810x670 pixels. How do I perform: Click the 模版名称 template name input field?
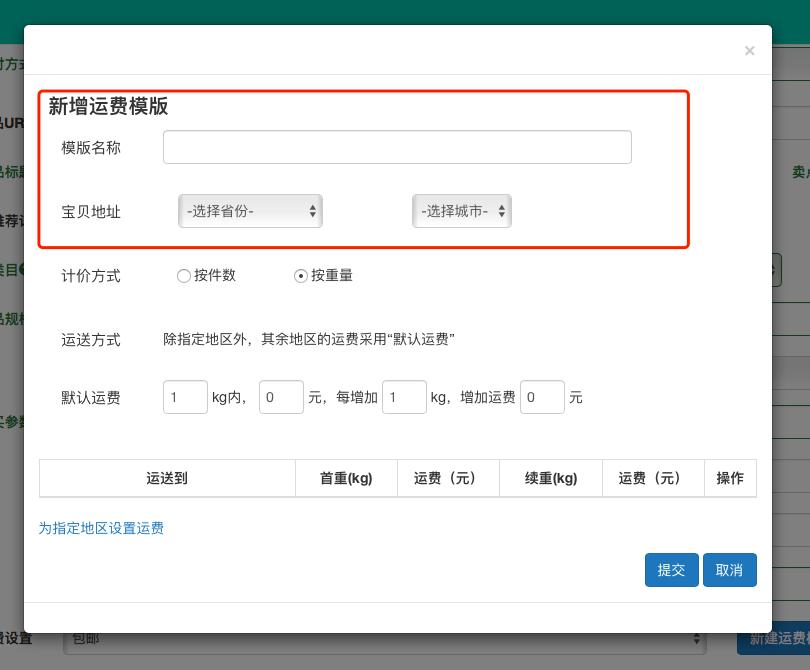397,146
